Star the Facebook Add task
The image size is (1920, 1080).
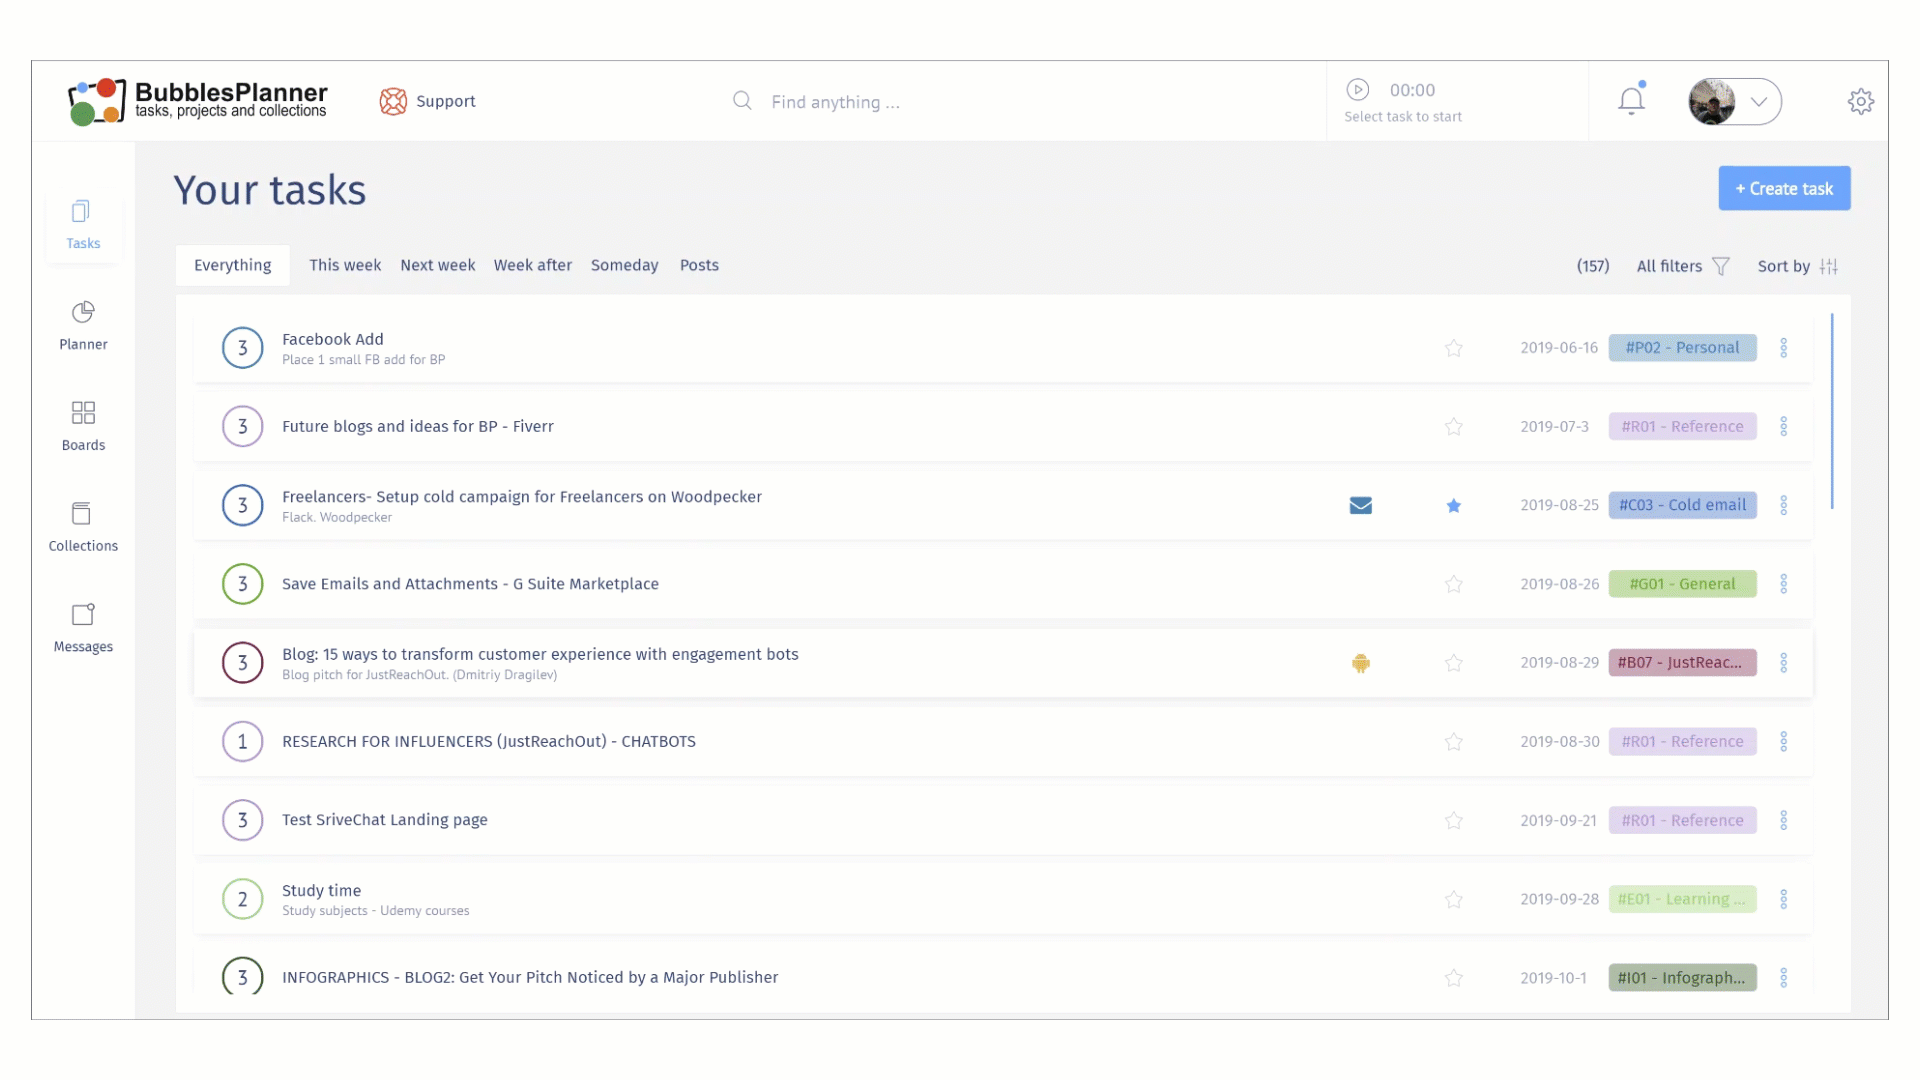tap(1453, 348)
